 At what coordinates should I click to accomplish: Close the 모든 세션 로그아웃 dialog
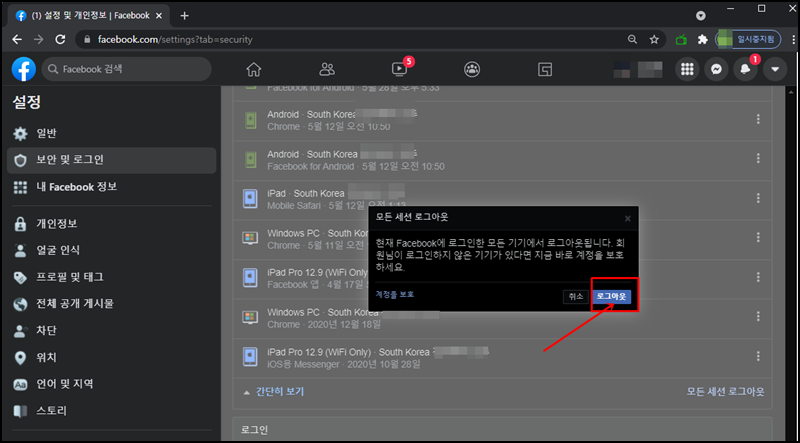pyautogui.click(x=628, y=218)
